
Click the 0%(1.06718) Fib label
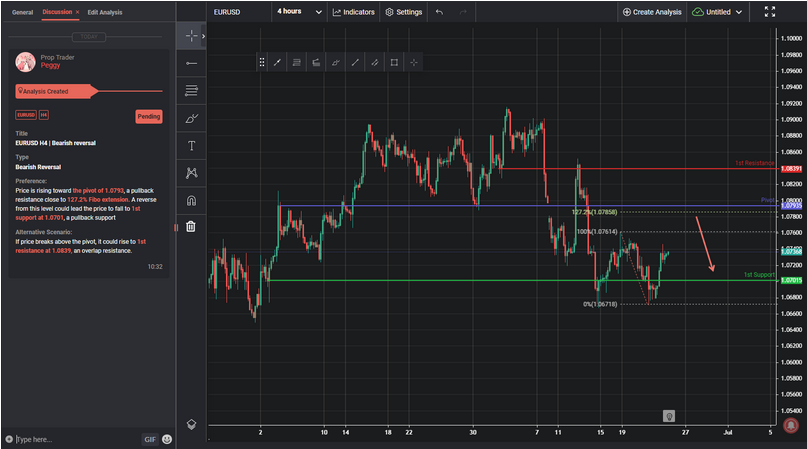point(600,304)
